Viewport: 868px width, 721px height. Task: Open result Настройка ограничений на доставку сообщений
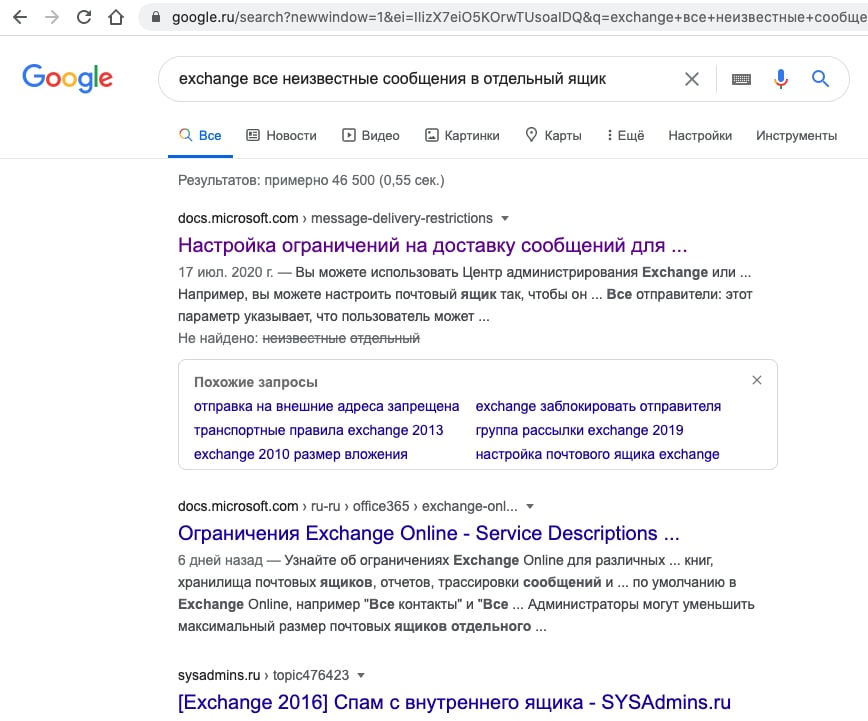432,245
